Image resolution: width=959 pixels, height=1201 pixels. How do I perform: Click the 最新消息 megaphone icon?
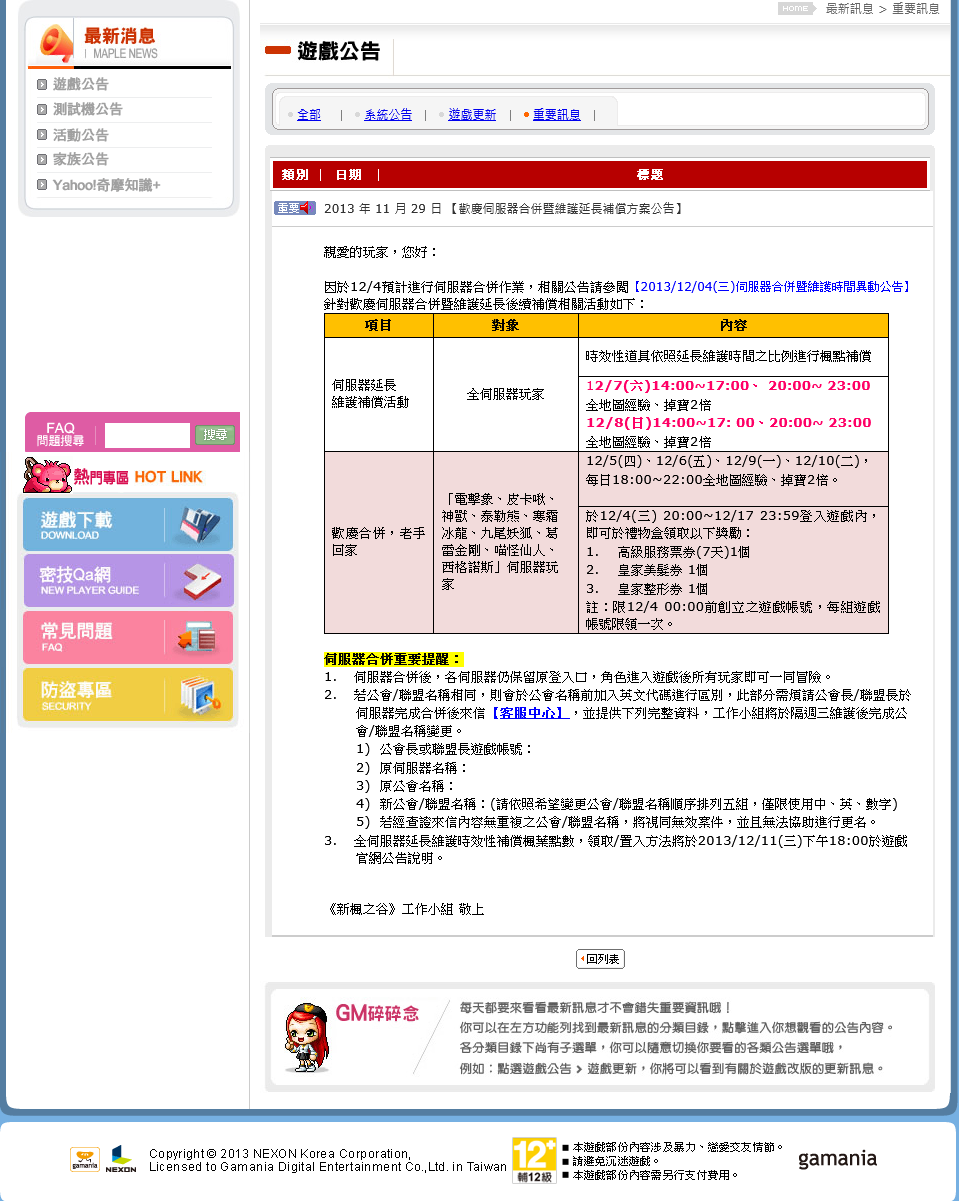[x=56, y=43]
